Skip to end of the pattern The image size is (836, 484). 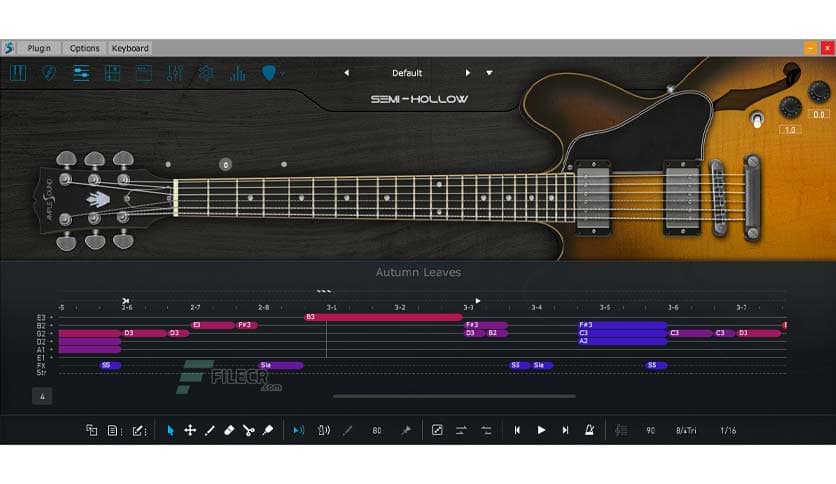tap(565, 430)
